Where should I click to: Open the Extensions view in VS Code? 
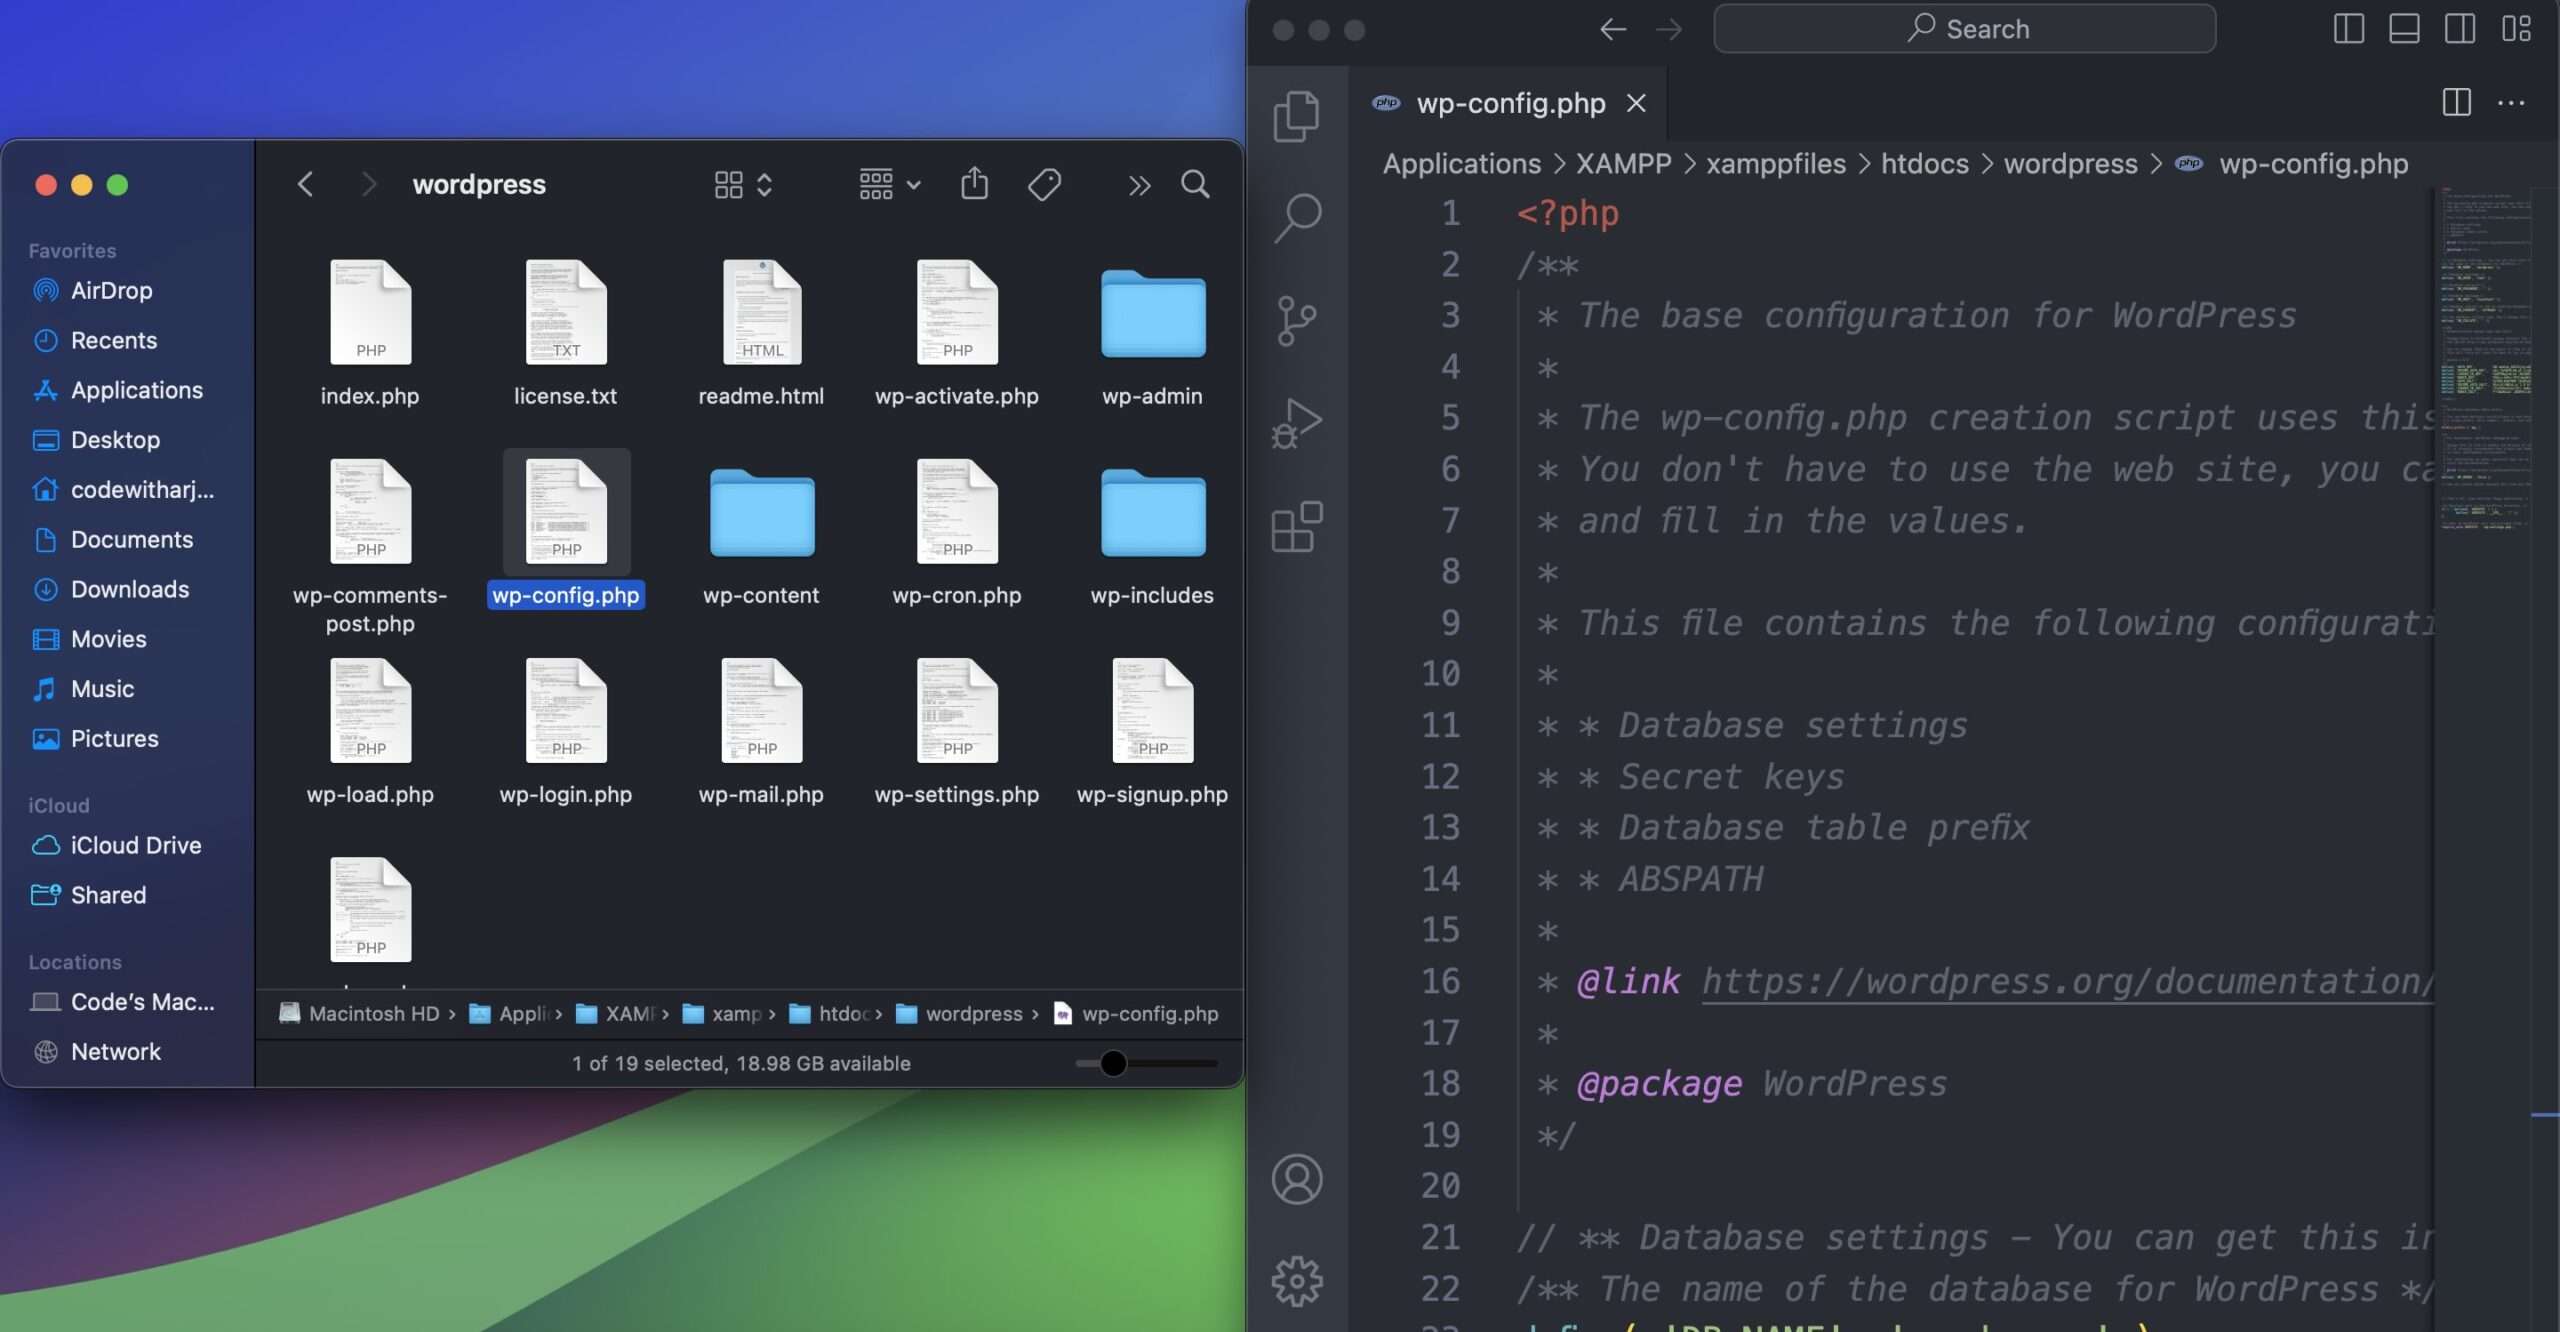1297,526
